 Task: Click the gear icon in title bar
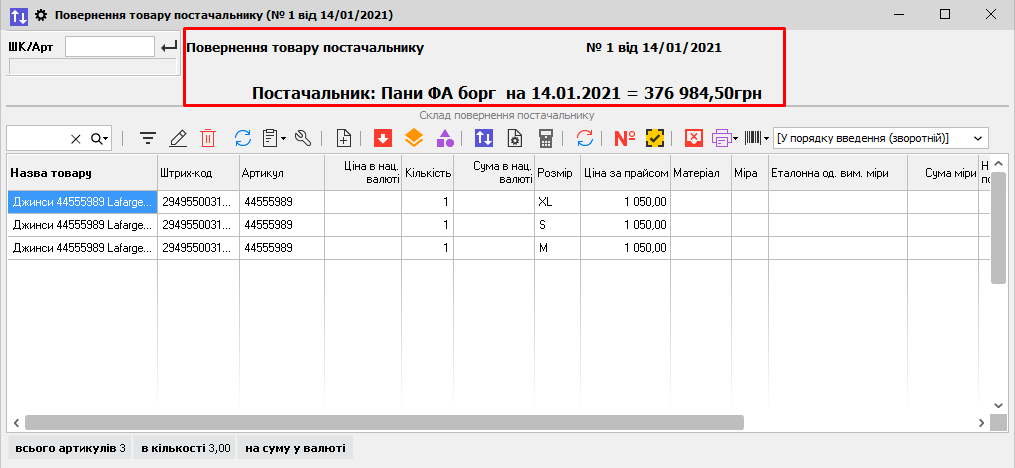[41, 14]
